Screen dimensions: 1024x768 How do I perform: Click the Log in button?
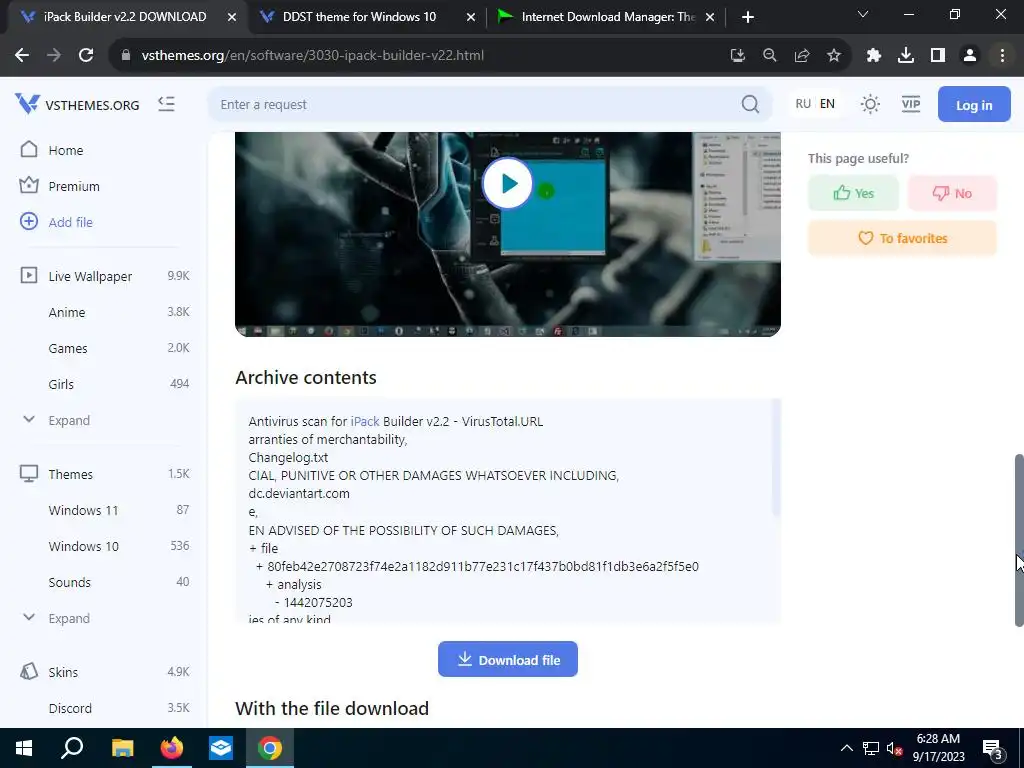[x=974, y=104]
